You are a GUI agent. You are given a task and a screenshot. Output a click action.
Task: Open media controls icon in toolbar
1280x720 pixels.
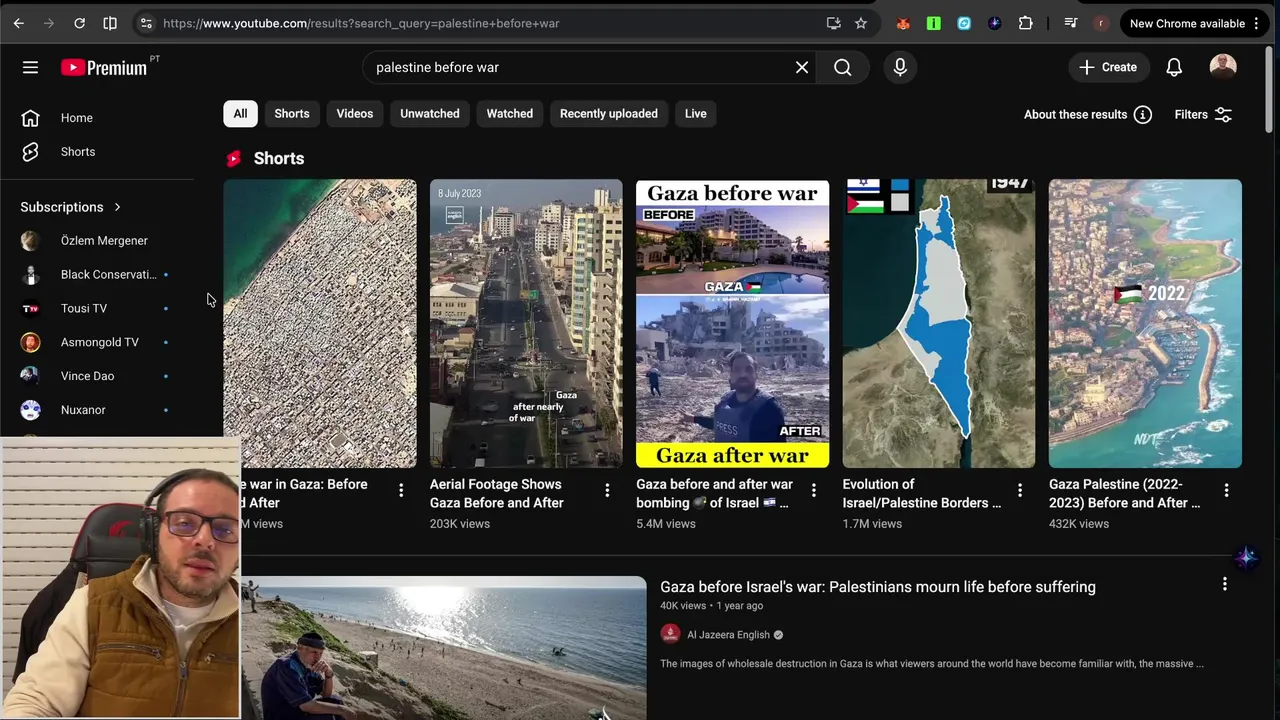(x=1070, y=23)
